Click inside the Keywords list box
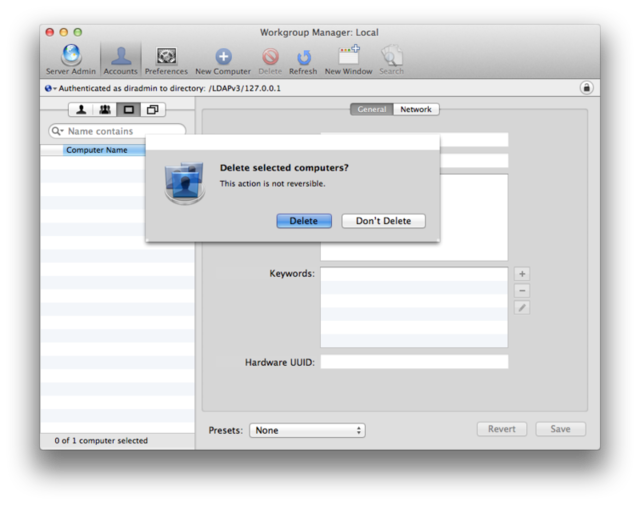Screen dimensions: 640x505 [x=414, y=307]
